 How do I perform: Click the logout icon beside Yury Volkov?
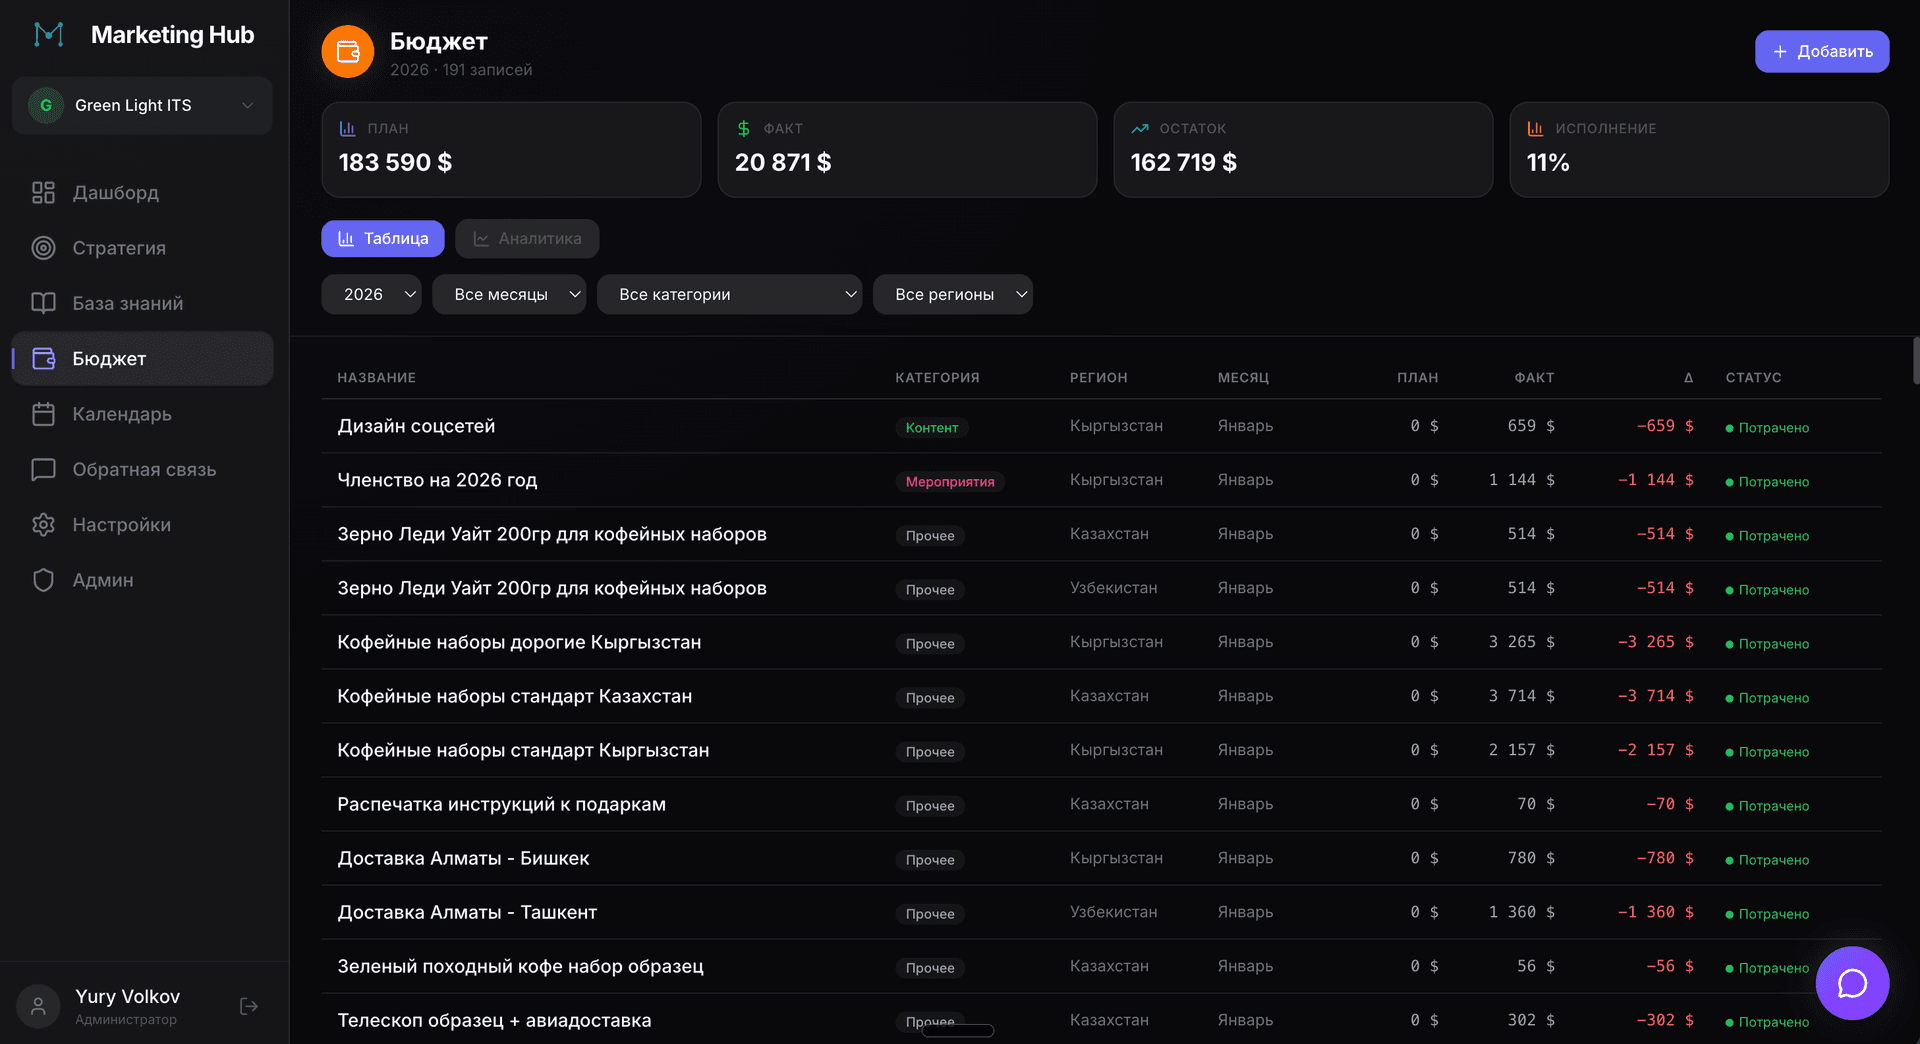[249, 1006]
